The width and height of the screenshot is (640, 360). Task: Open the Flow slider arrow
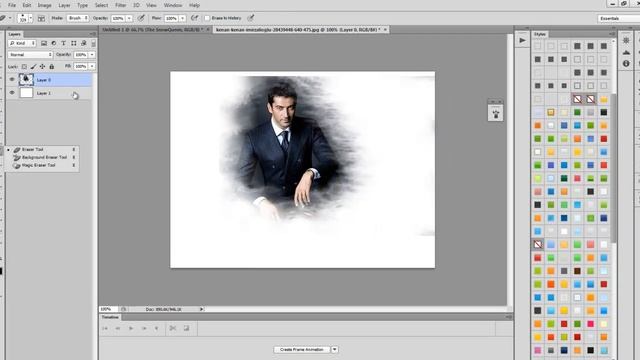(182, 18)
